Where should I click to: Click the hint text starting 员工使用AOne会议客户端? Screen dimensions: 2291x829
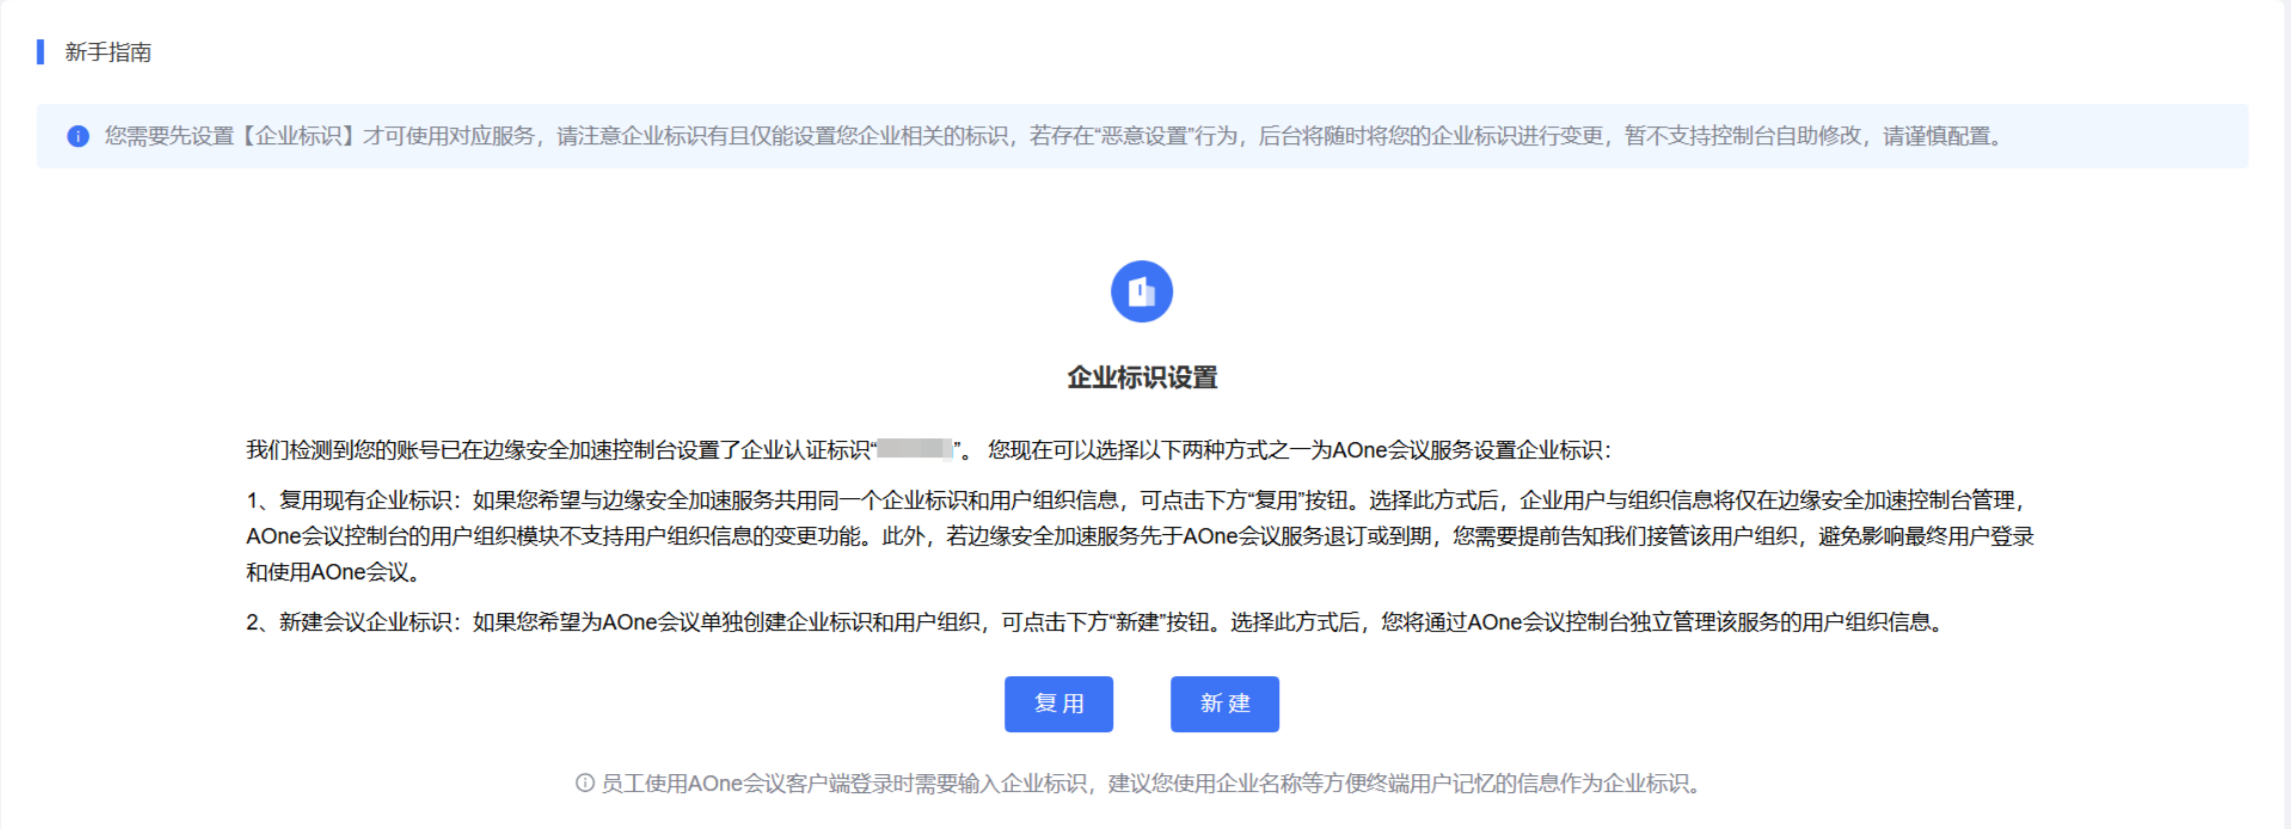tap(1151, 783)
